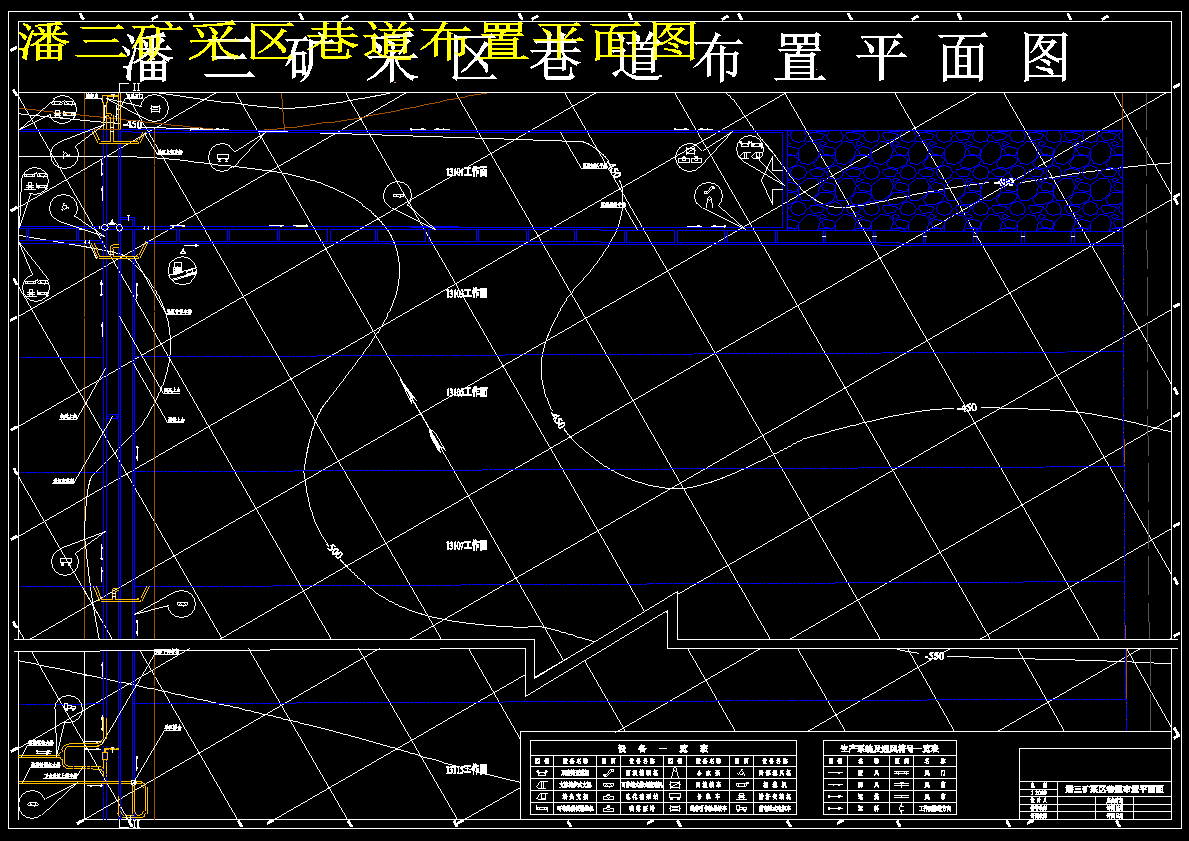Select the return airflow arrow in the ventilation legend
Viewport: 1189px width, 841px height.
(835, 784)
